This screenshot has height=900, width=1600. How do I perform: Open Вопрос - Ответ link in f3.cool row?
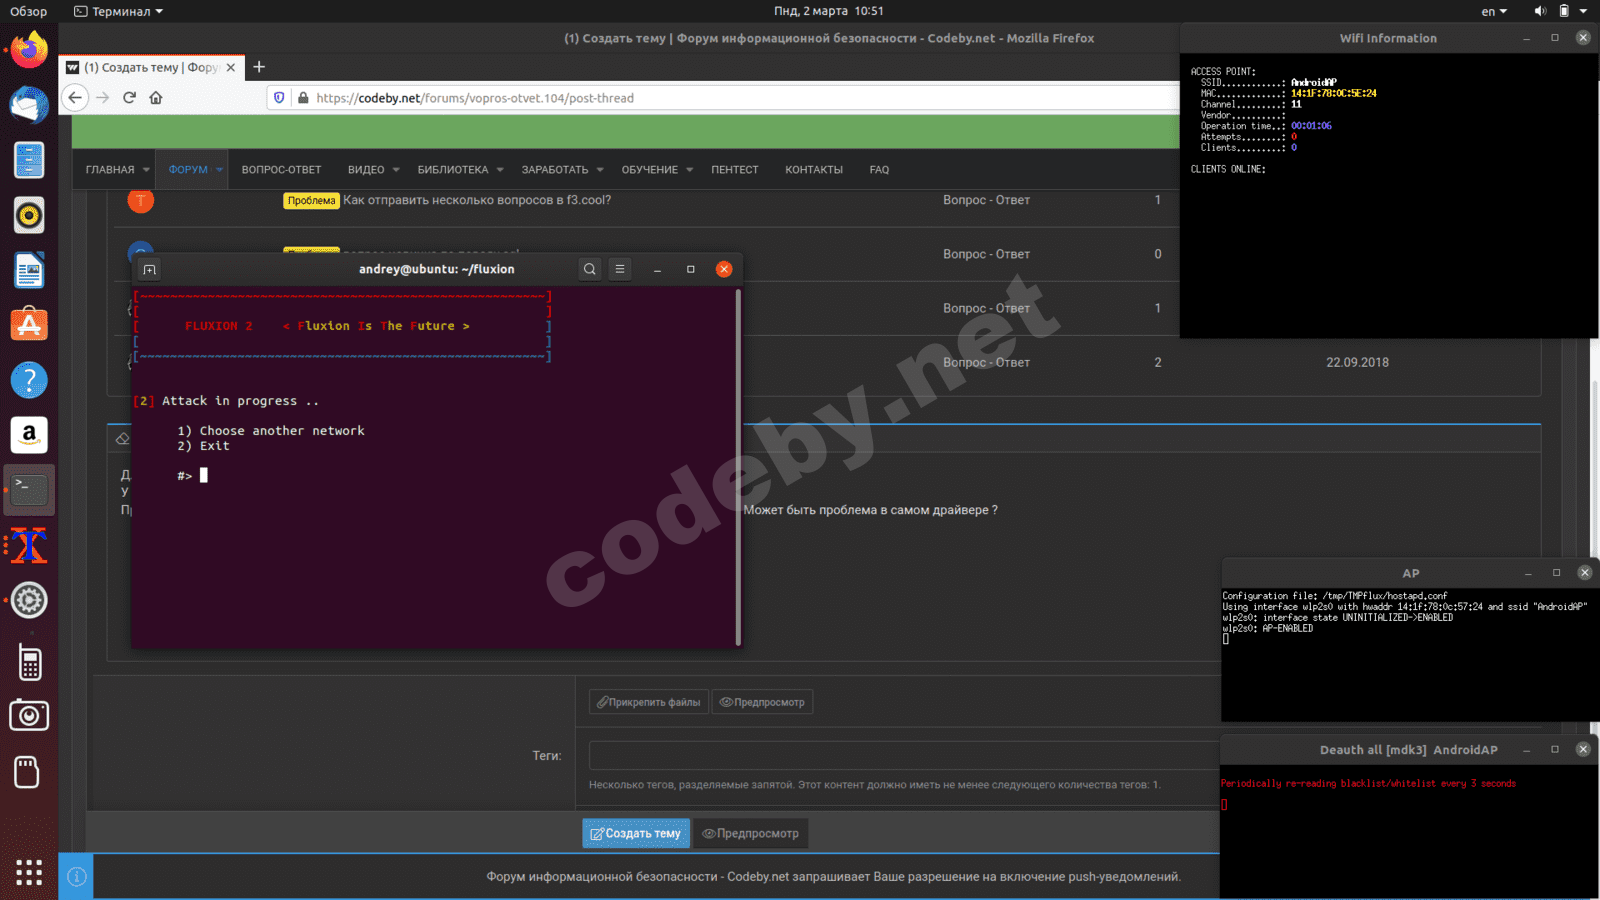pos(986,200)
